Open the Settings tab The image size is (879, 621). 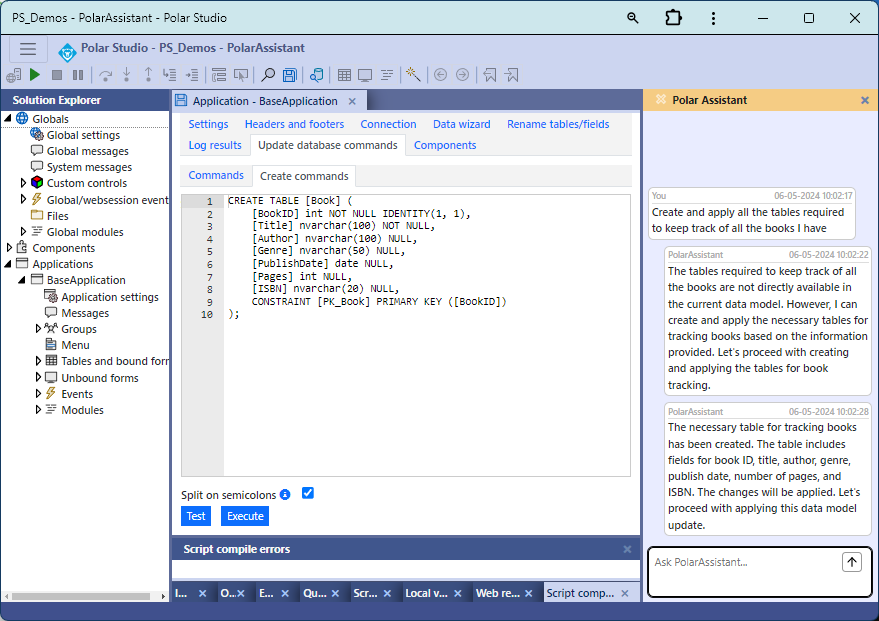pos(208,124)
